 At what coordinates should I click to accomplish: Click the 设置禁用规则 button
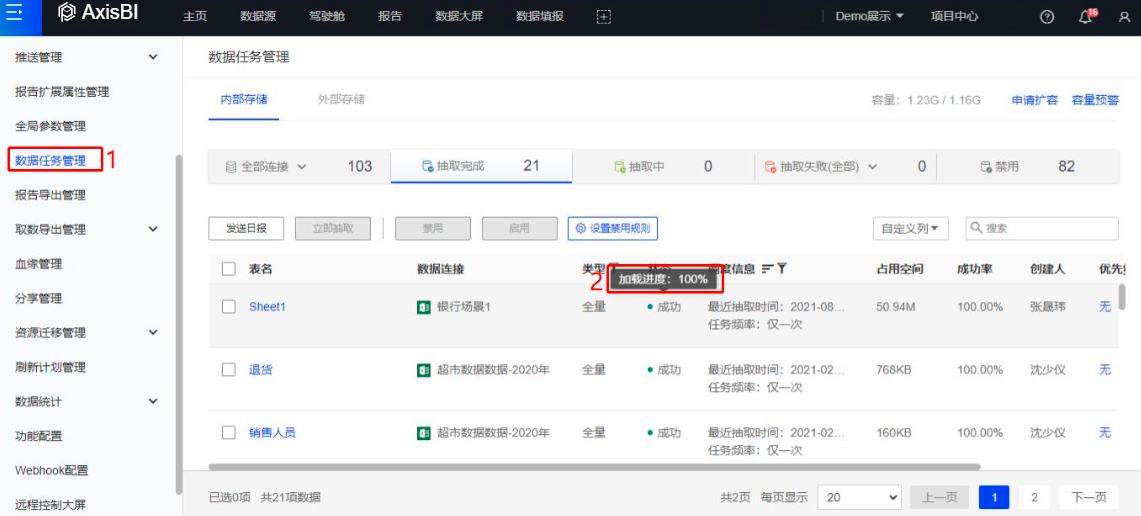(x=613, y=229)
